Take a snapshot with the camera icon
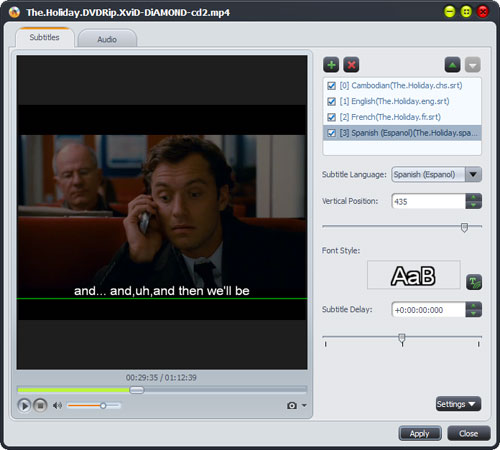The height and width of the screenshot is (450, 500). click(x=292, y=405)
